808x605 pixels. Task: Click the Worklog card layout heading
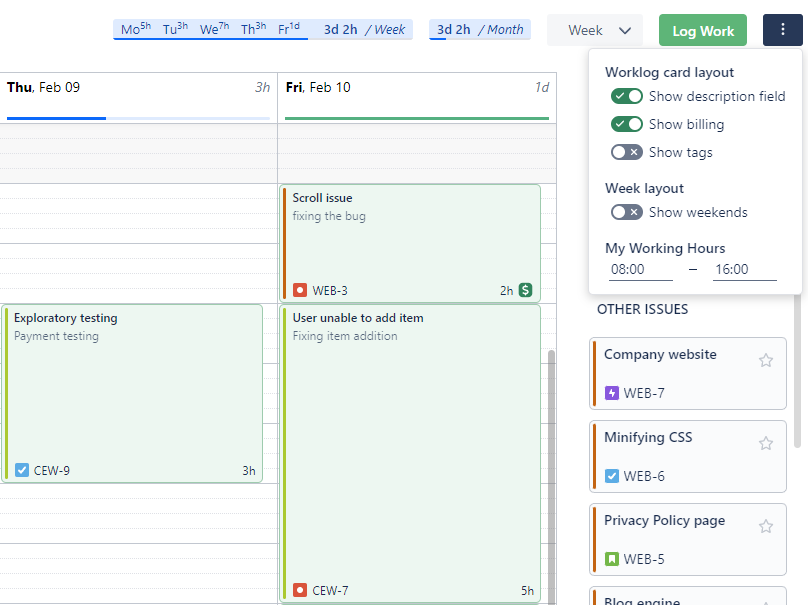click(669, 72)
